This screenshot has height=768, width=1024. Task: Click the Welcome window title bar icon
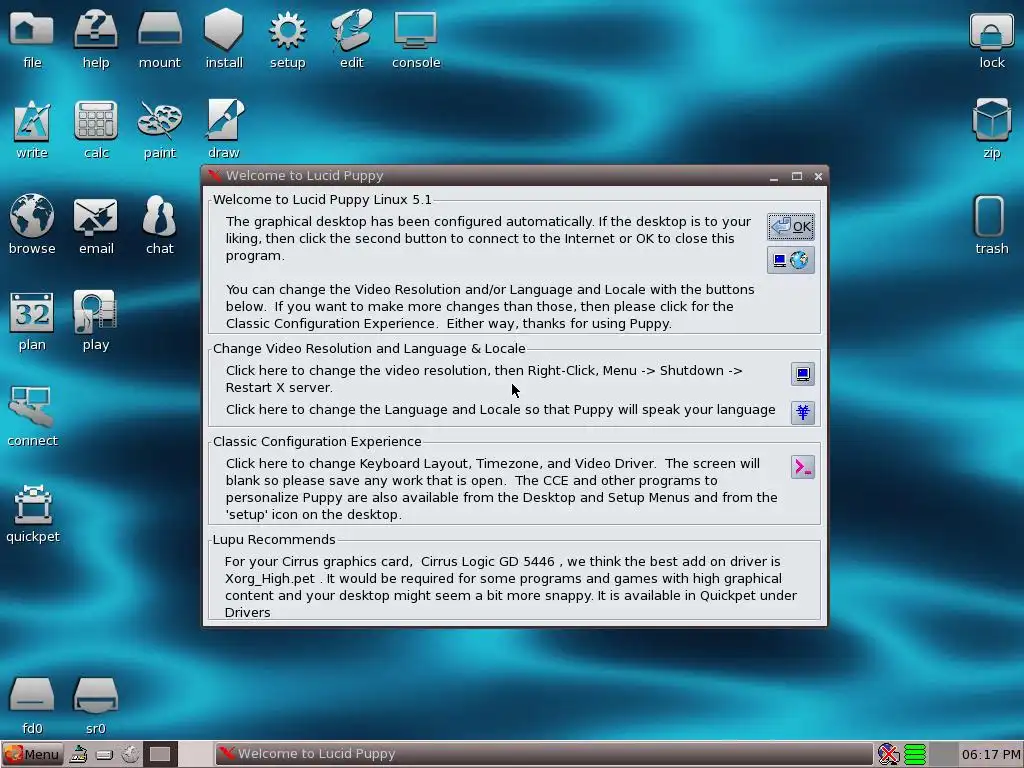point(214,175)
